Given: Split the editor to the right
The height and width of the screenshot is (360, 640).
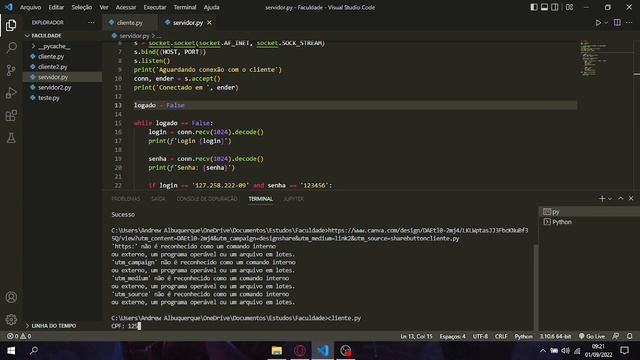Looking at the screenshot, I should 617,22.
